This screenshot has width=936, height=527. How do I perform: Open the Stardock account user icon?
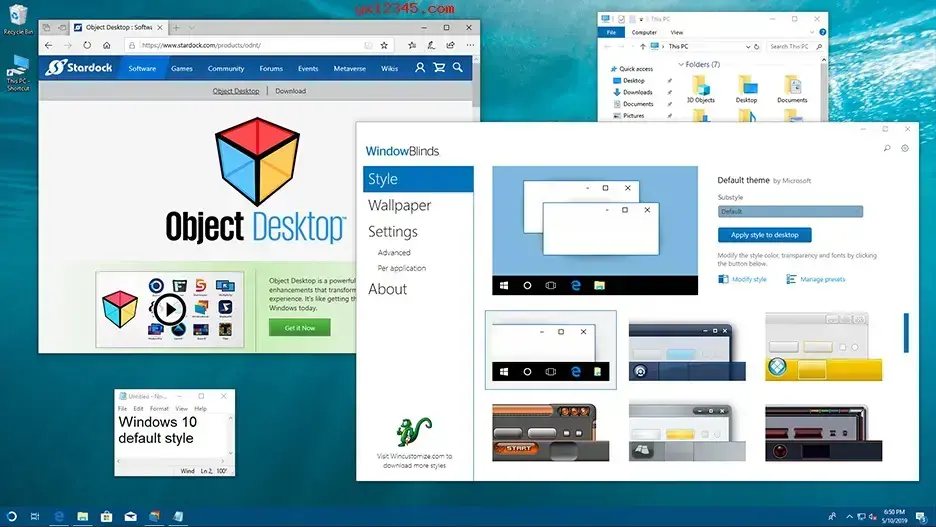click(420, 68)
